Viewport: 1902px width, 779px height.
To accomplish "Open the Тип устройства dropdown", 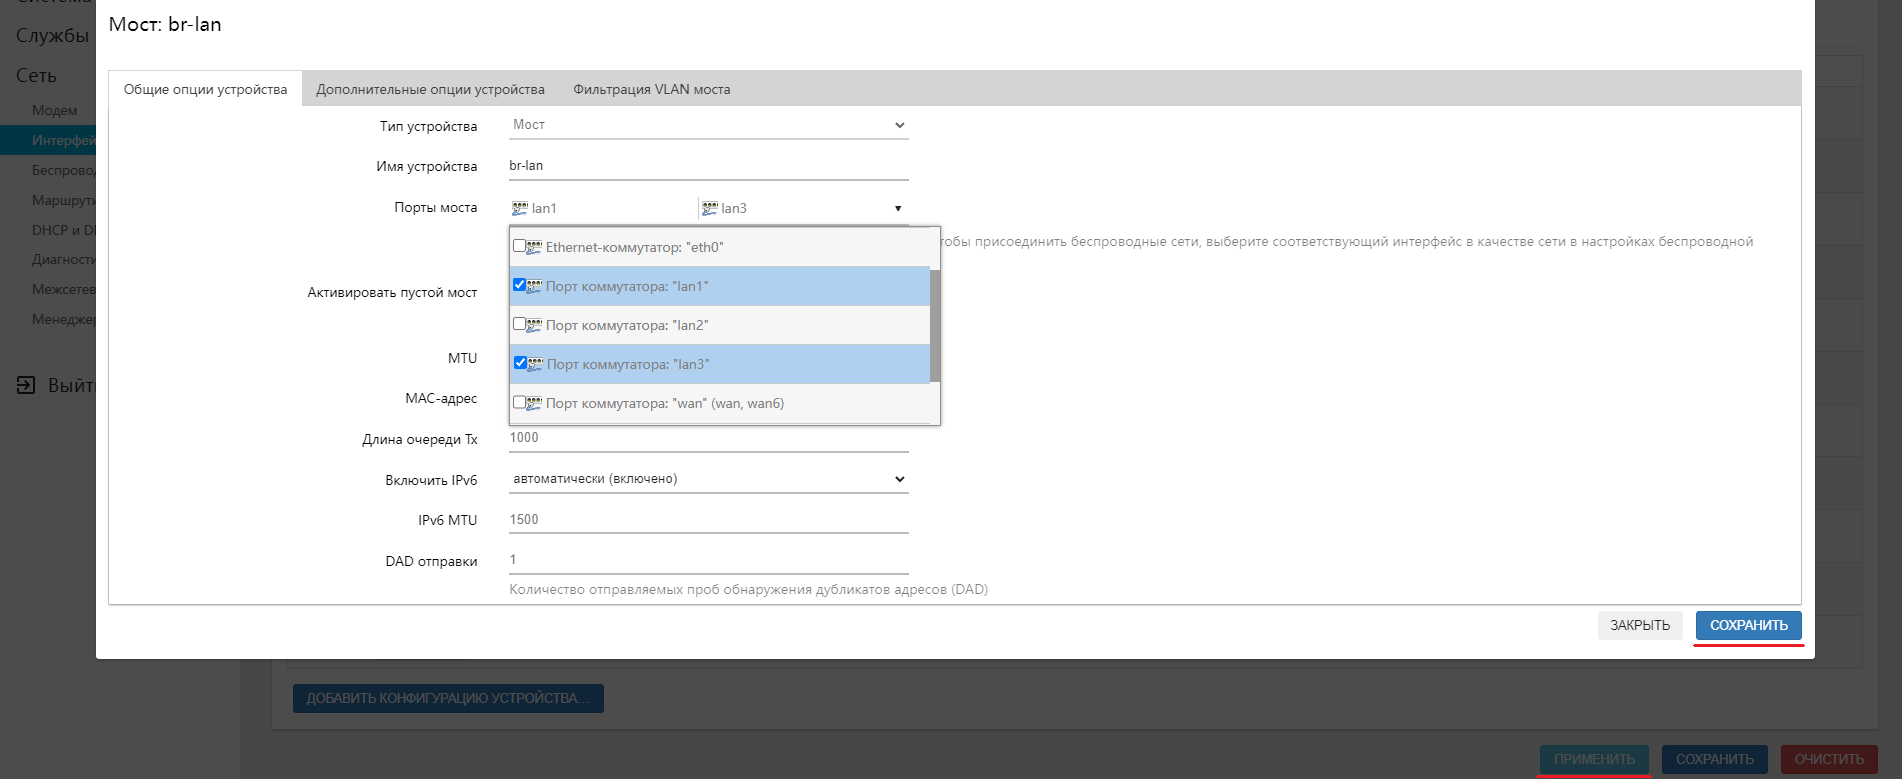I will [708, 125].
